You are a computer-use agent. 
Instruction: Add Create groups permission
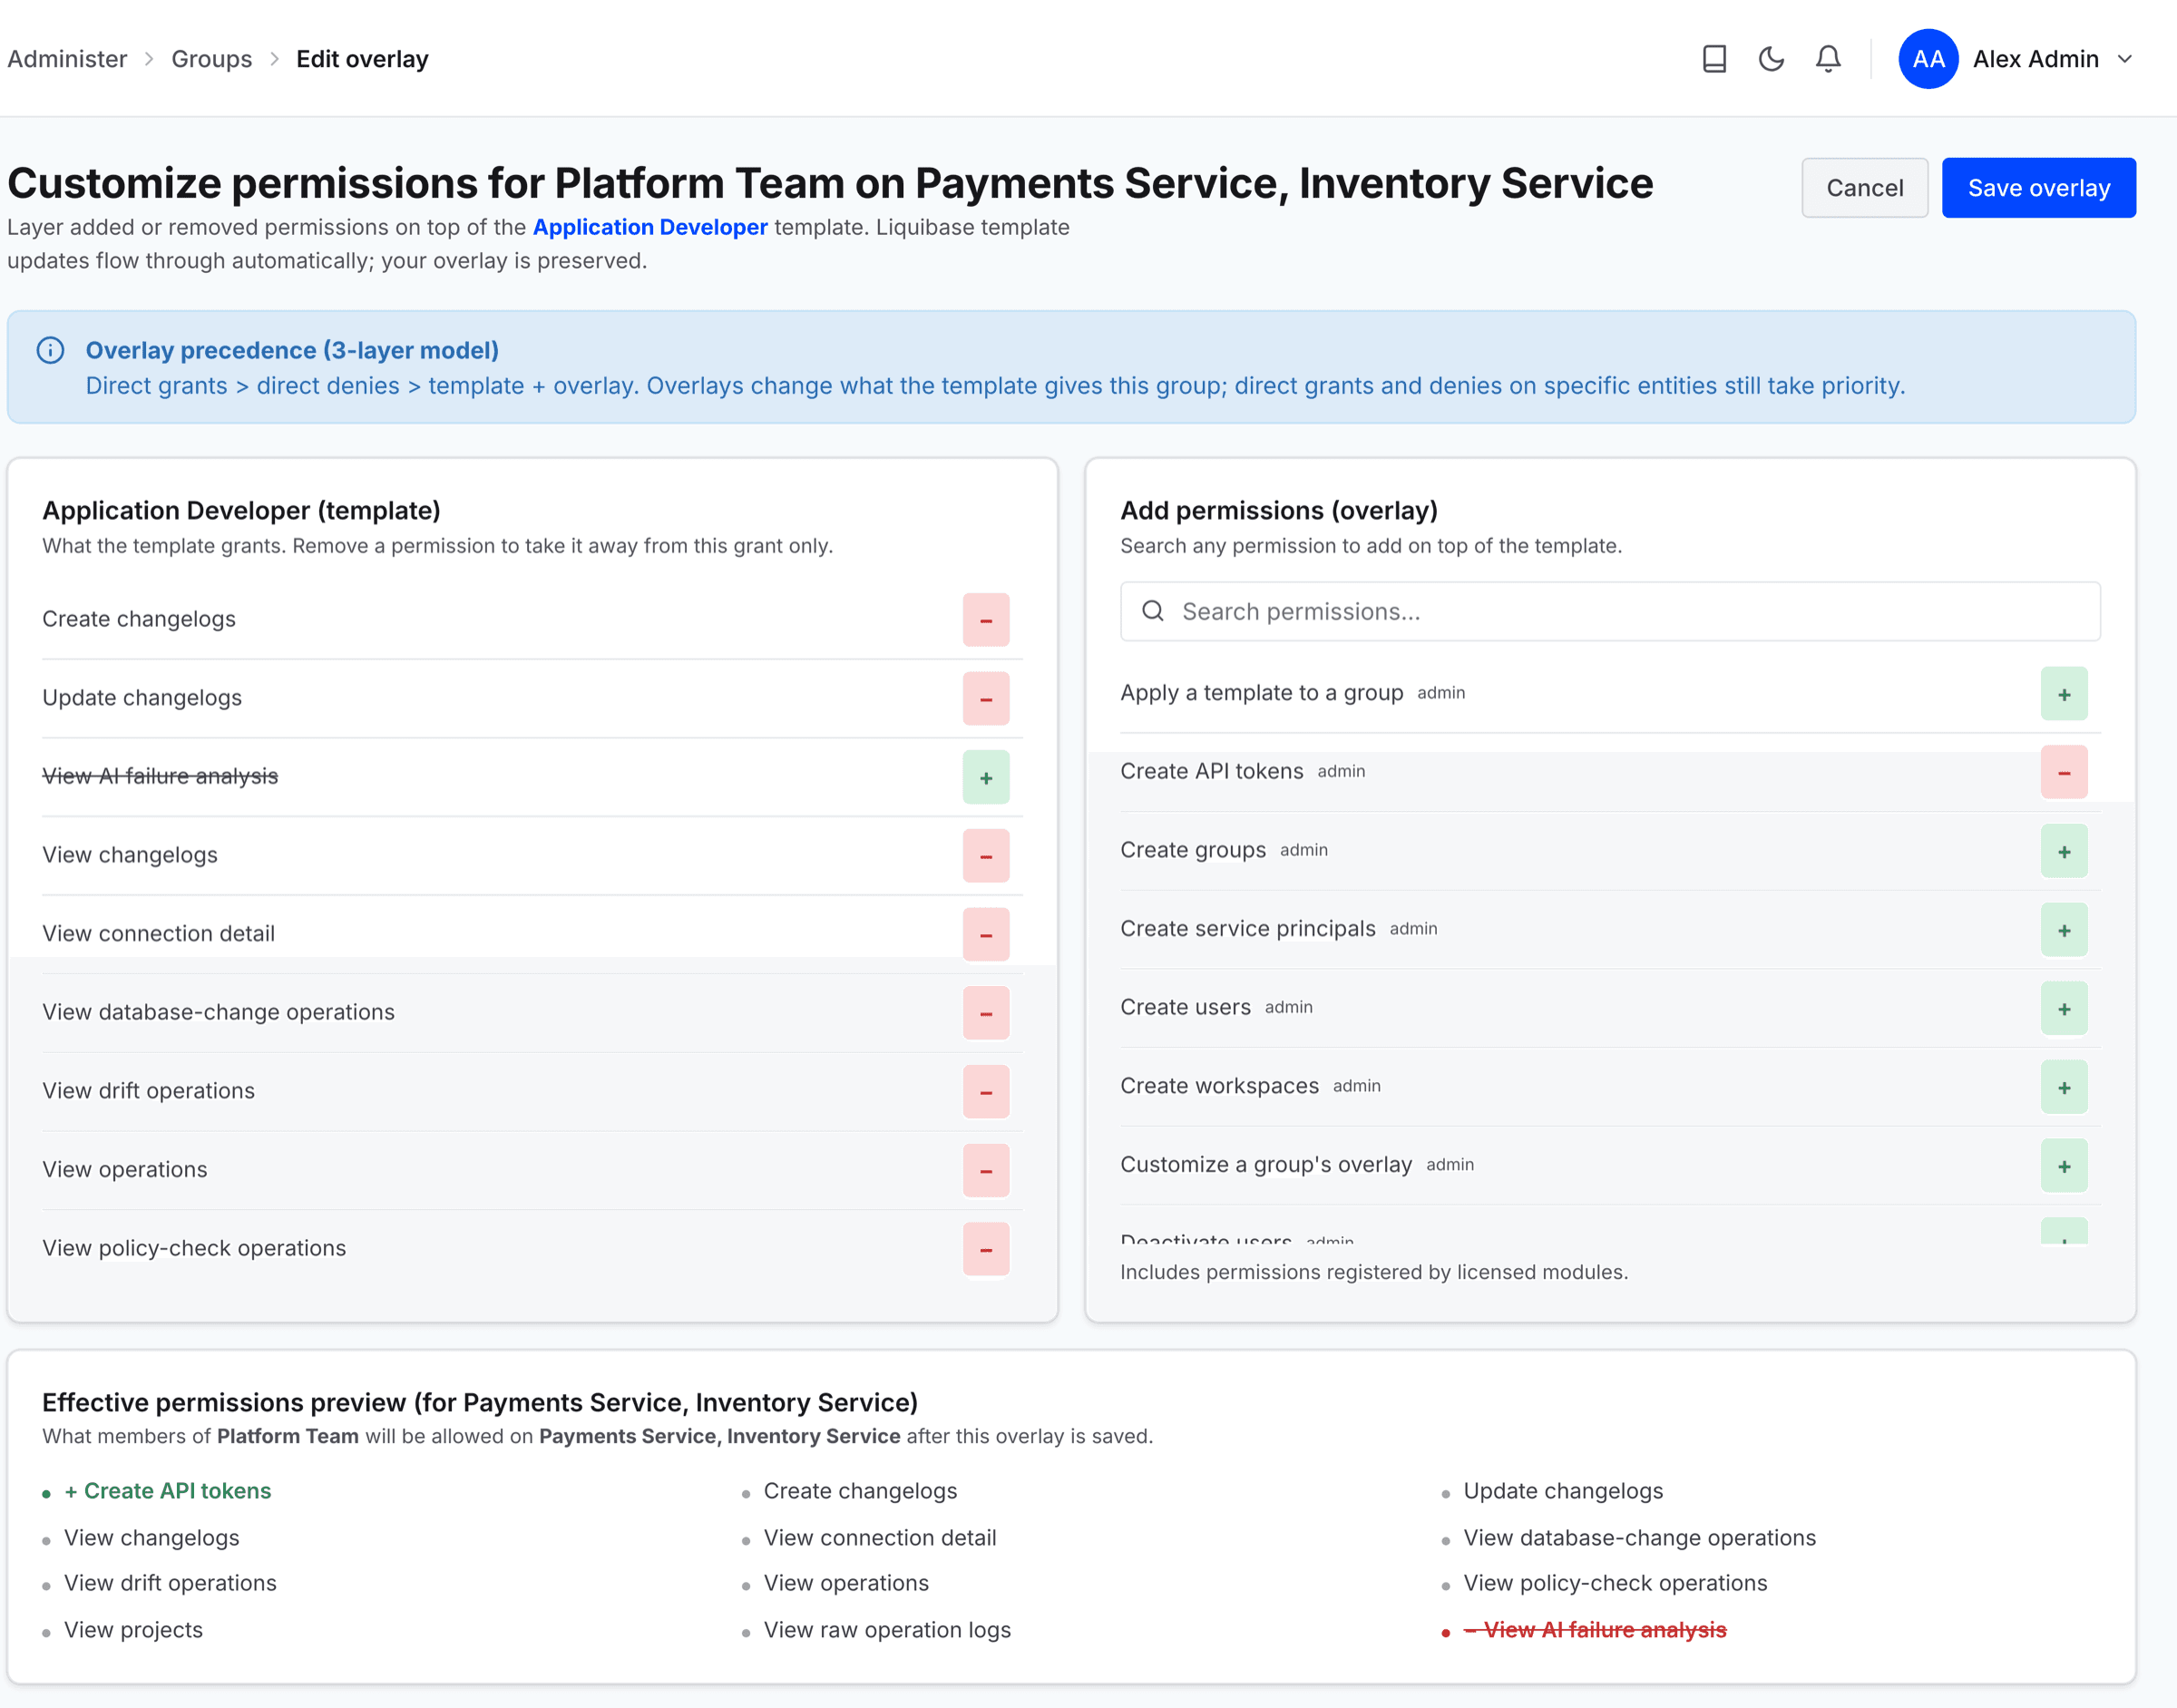coord(2064,851)
